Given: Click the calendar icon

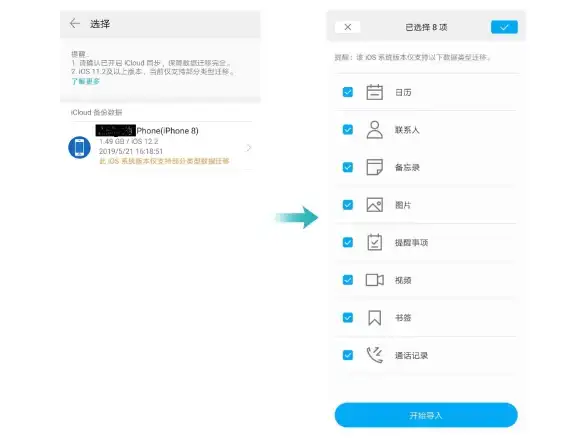Looking at the screenshot, I should 375,92.
